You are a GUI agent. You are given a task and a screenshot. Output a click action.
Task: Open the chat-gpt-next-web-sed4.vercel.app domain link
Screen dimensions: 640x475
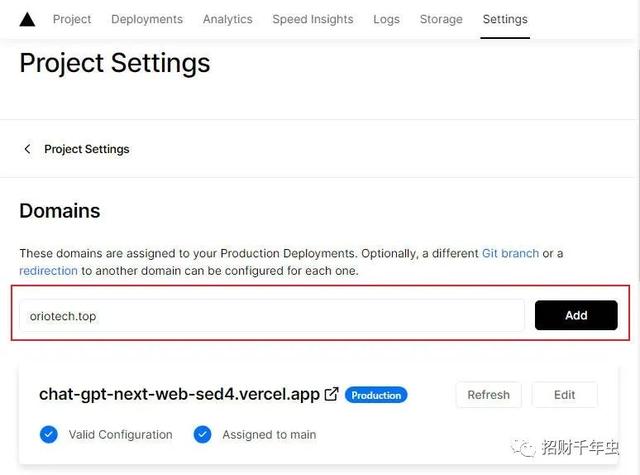pyautogui.click(x=178, y=395)
